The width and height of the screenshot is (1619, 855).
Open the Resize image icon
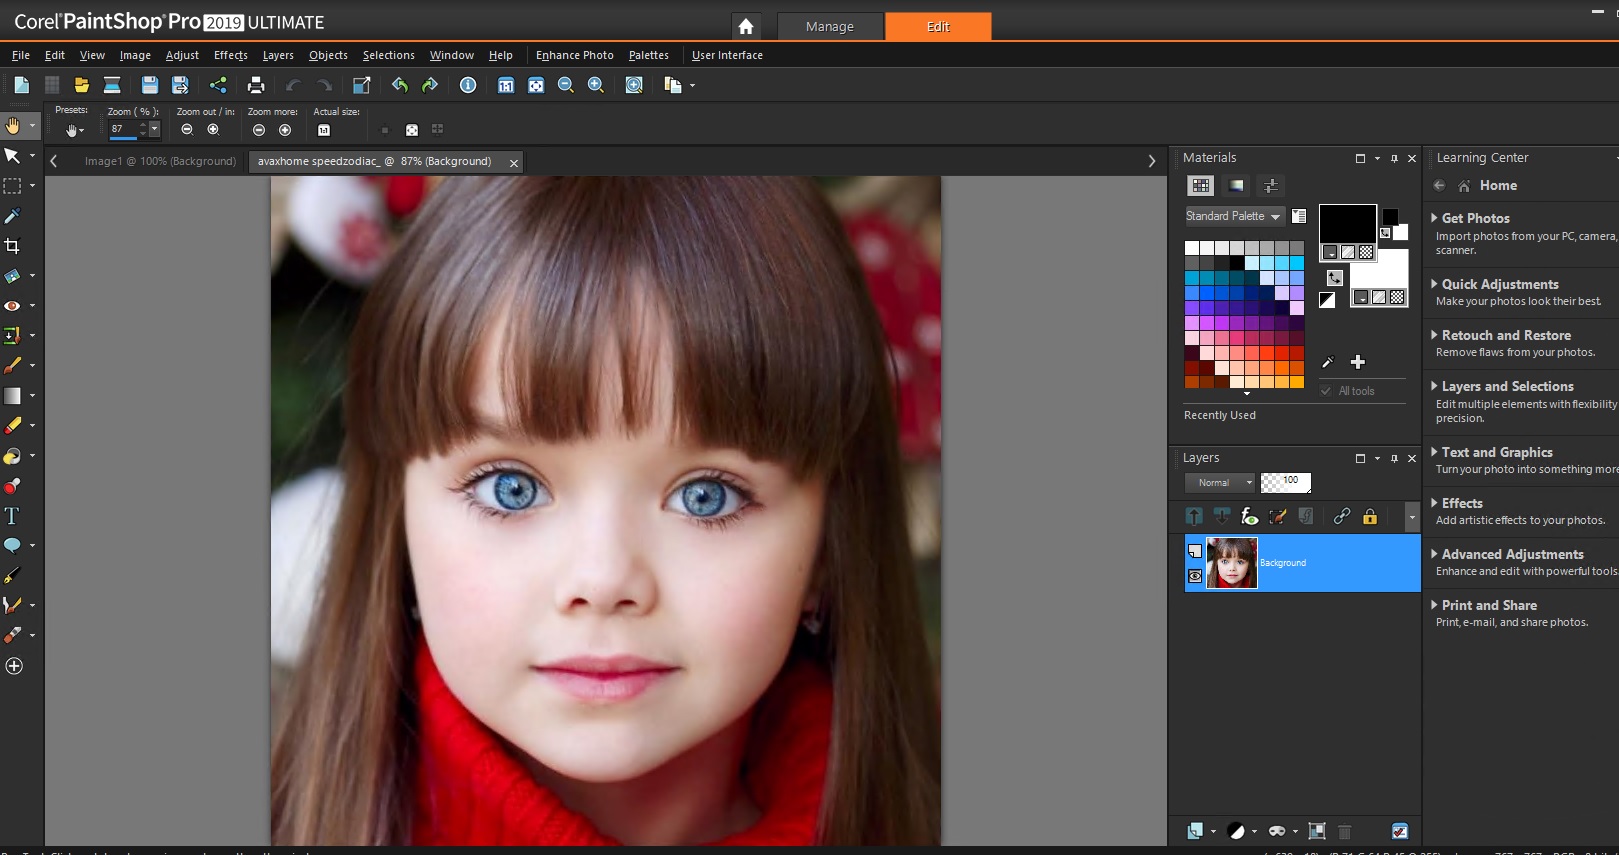pyautogui.click(x=362, y=85)
